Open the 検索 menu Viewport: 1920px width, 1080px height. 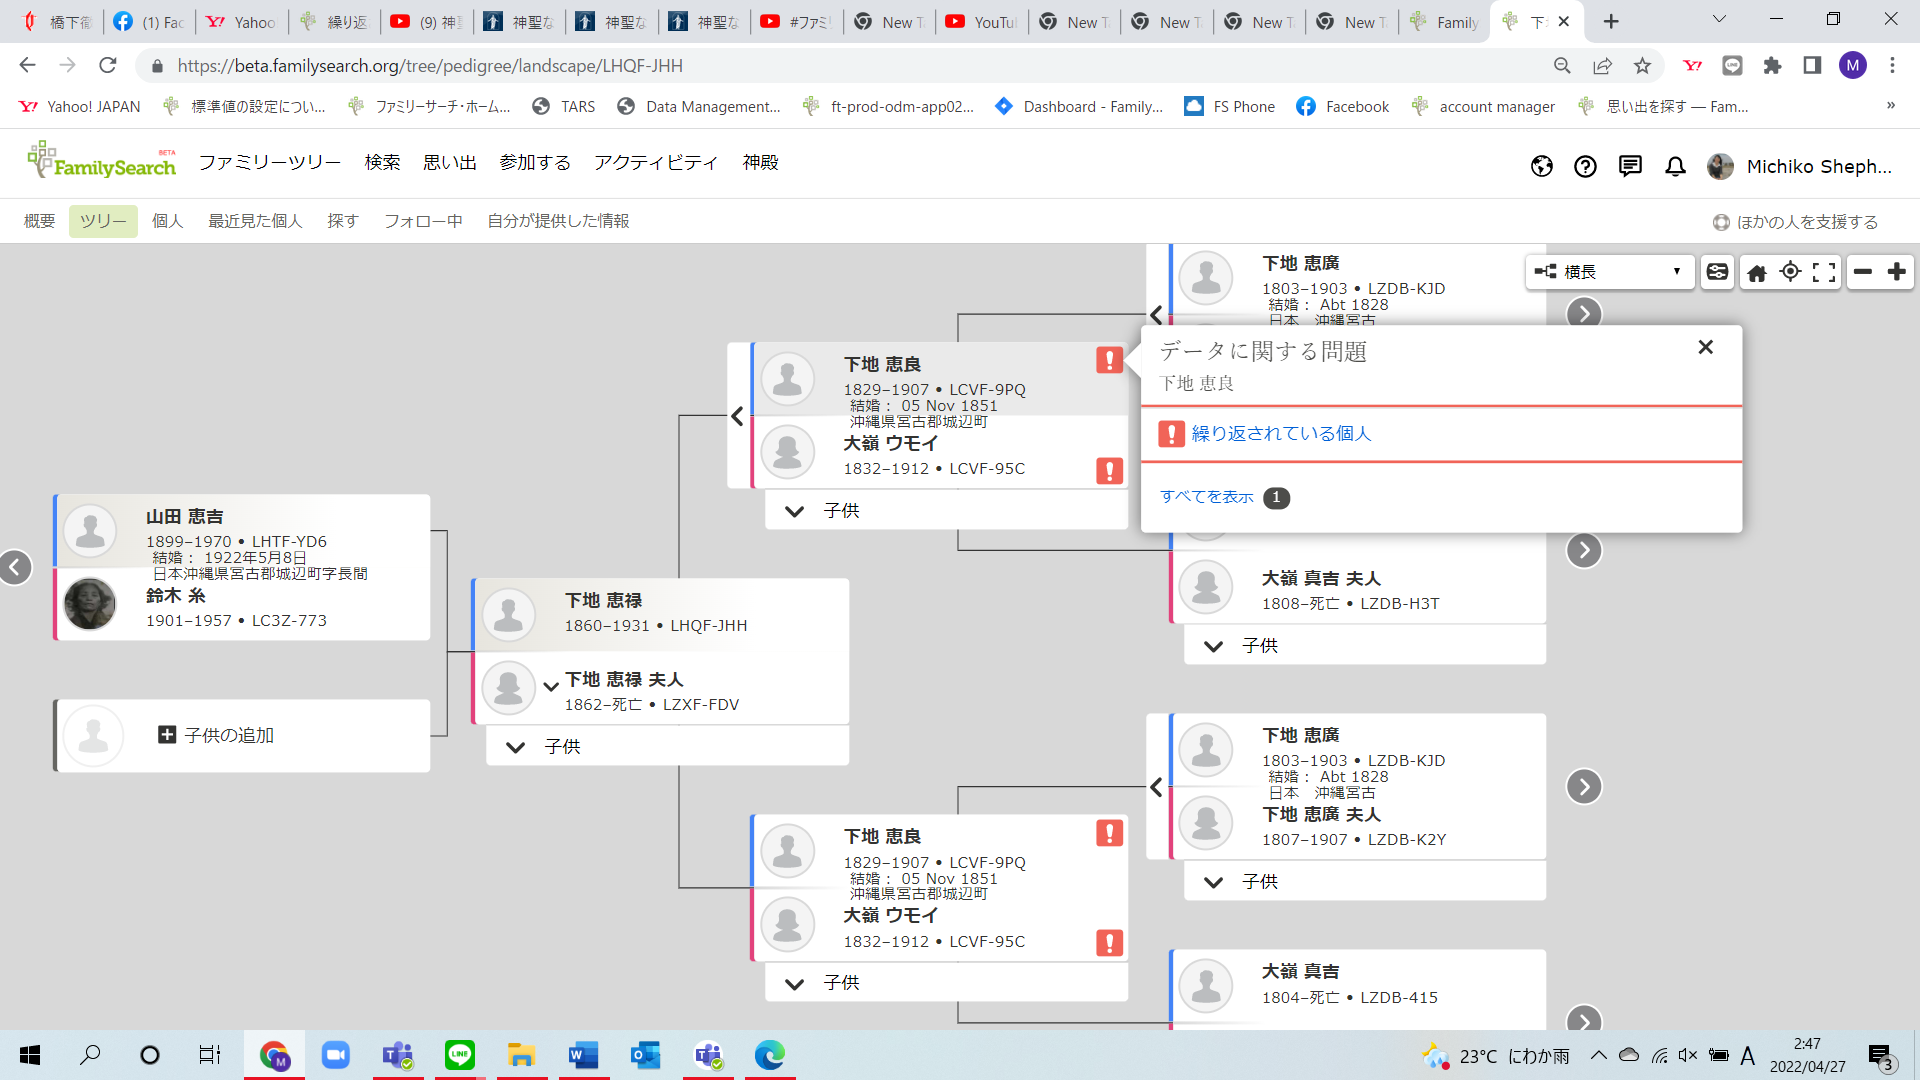pyautogui.click(x=381, y=162)
